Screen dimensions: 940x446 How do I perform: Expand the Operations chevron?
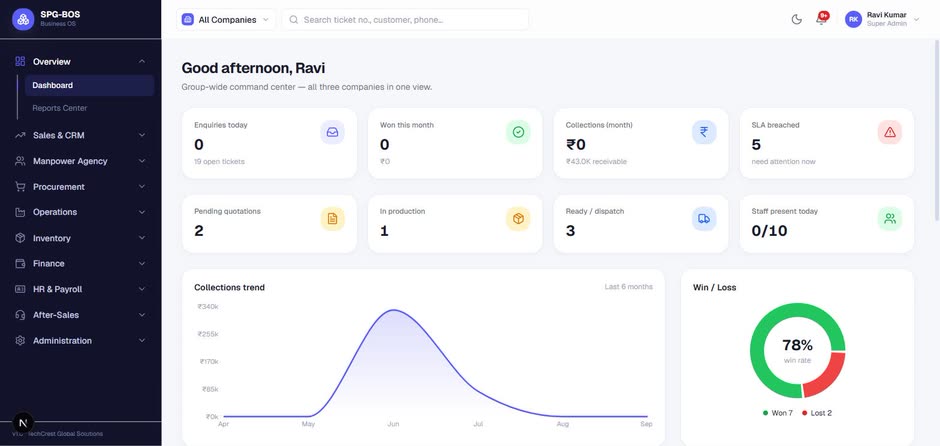click(142, 212)
